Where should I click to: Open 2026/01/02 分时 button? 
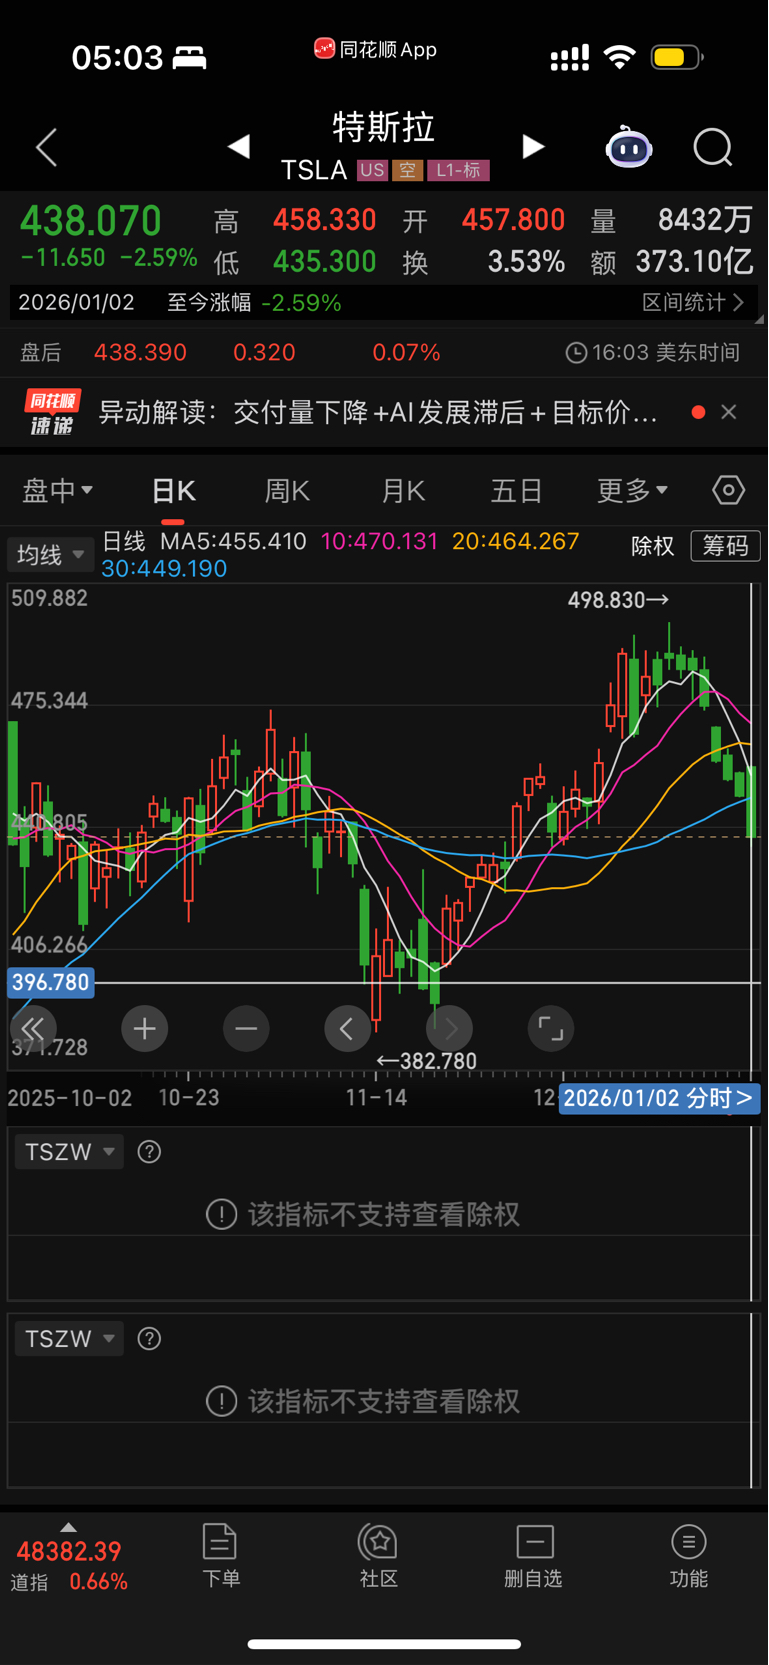pos(659,1098)
